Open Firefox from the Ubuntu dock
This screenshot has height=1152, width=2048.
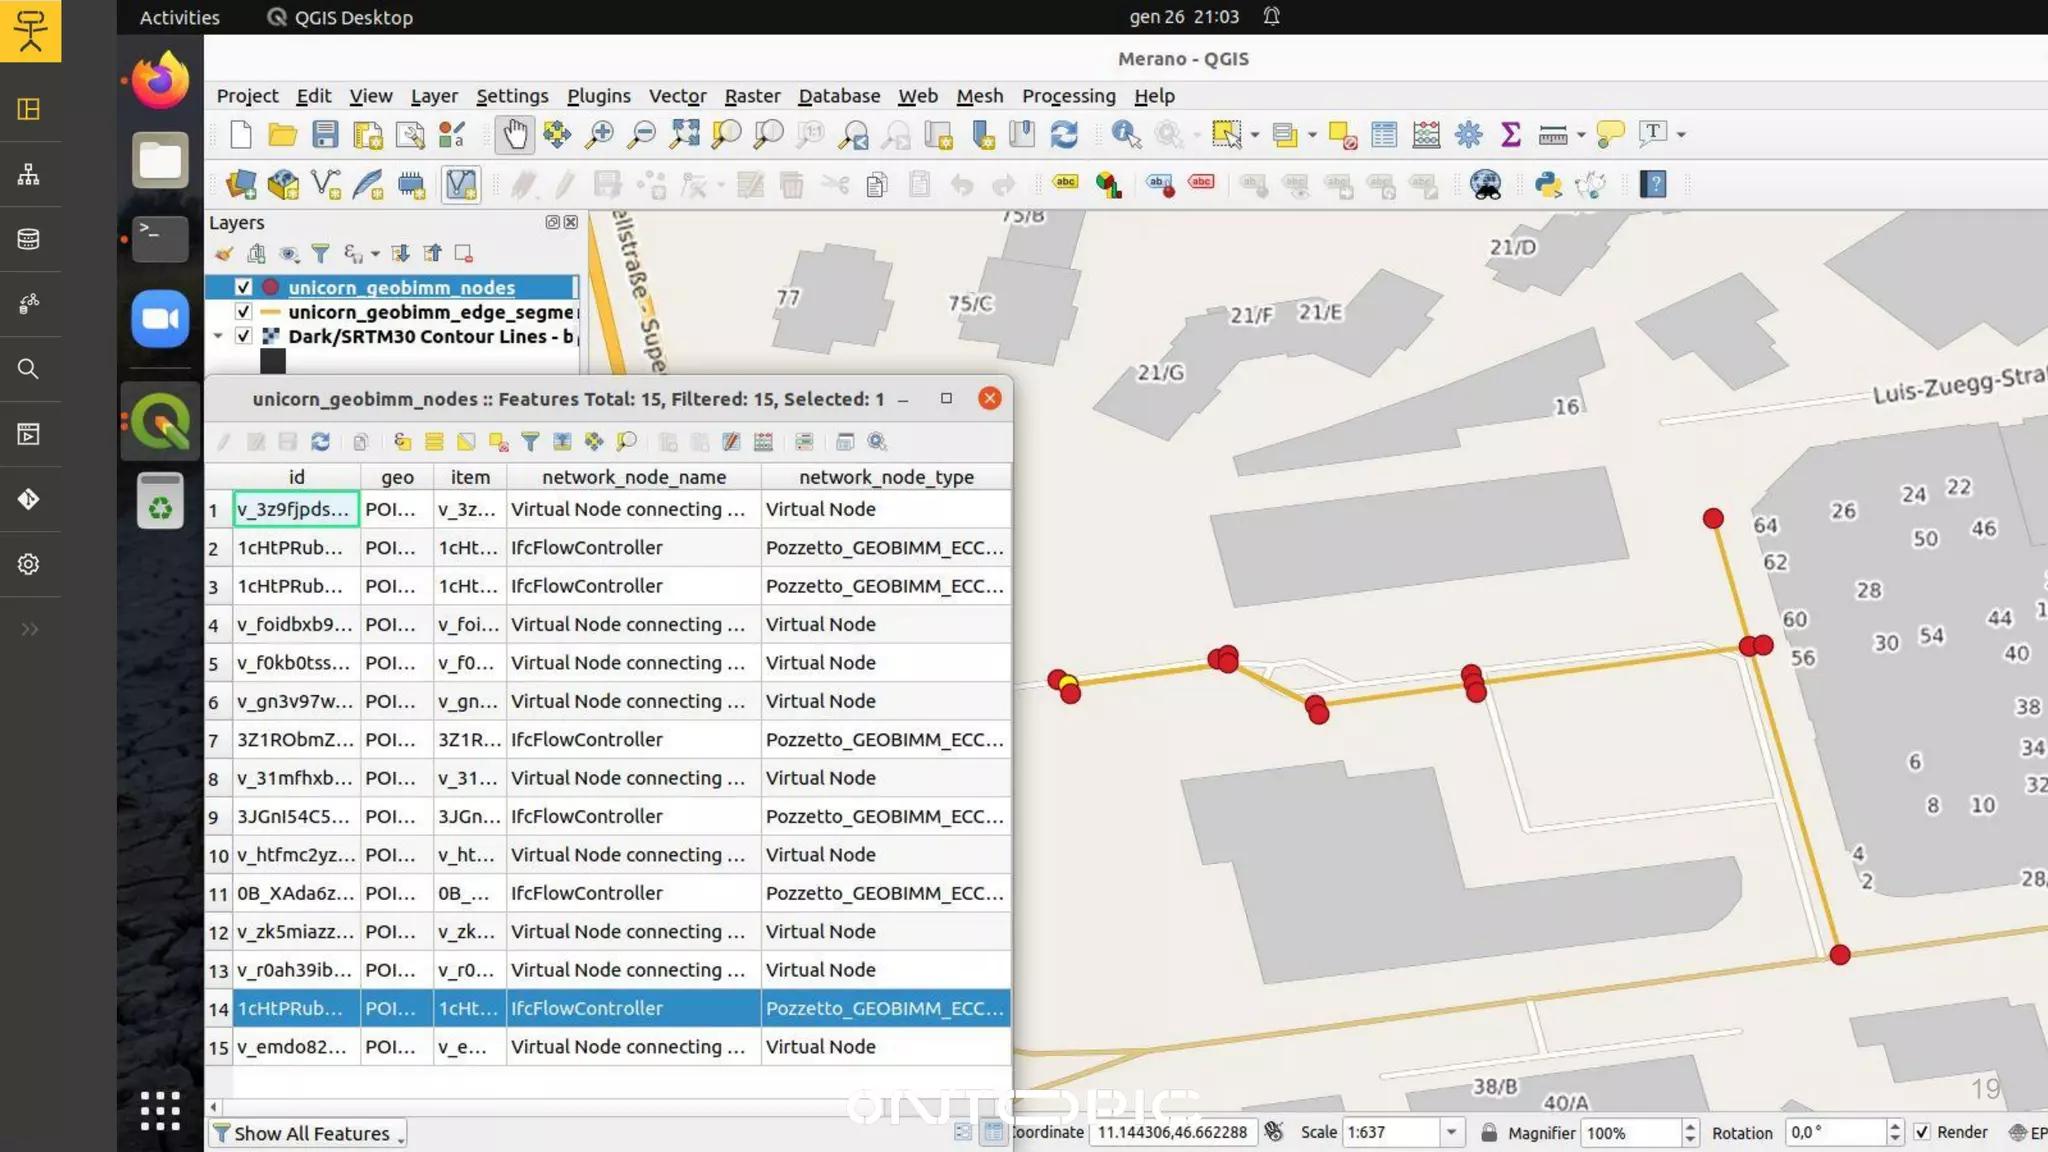[160, 80]
